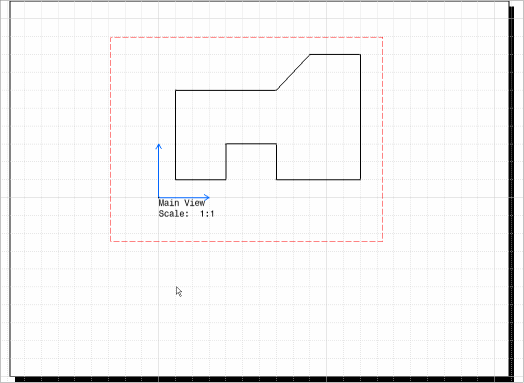This screenshot has height=383, width=524.
Task: Select the bottom-left horizontal edge of the profile
Action: point(201,179)
